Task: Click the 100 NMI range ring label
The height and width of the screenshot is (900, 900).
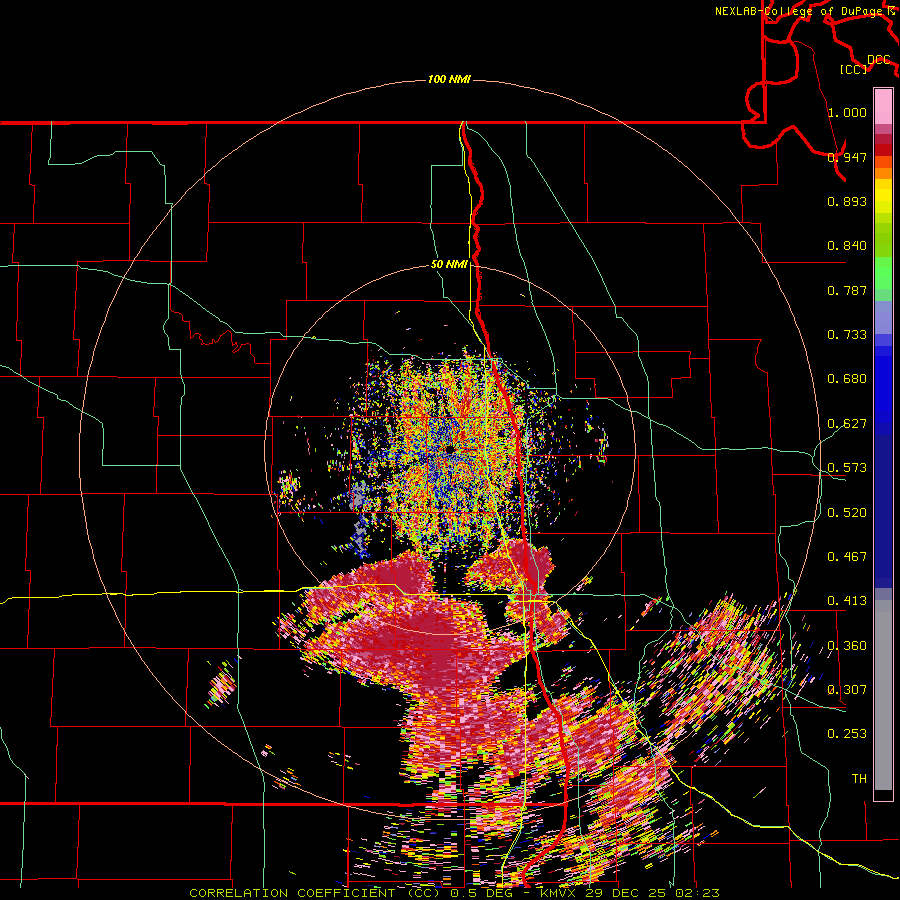Action: (449, 79)
